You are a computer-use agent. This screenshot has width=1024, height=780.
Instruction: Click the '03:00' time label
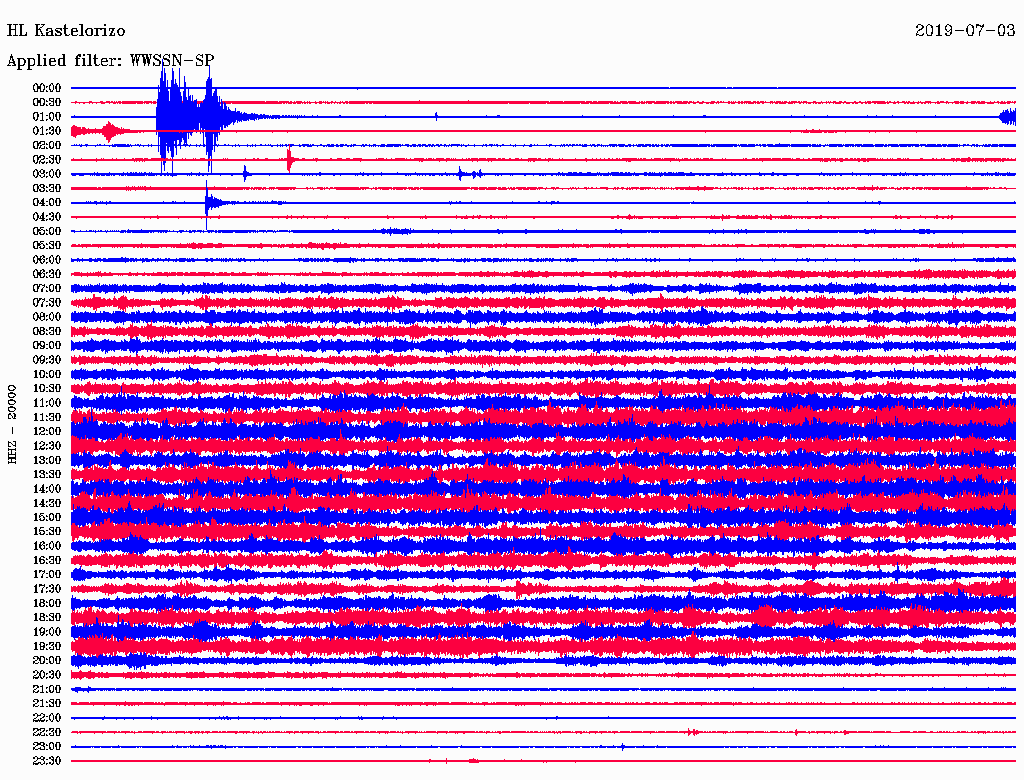(x=47, y=174)
